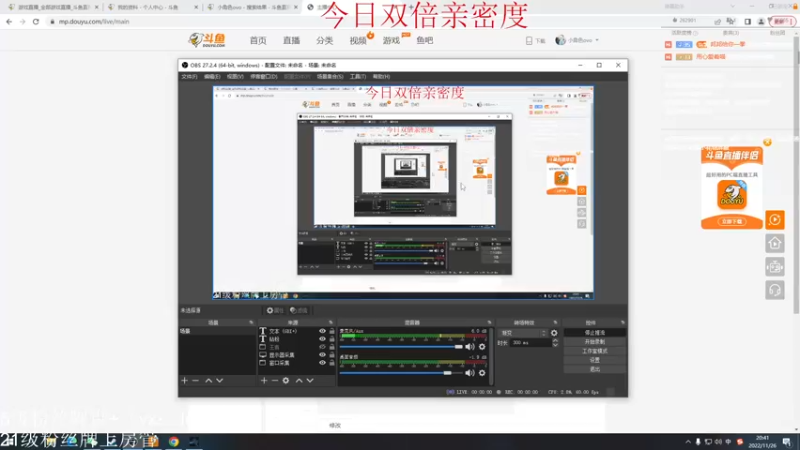
Task: Click the 开始录制 start recording button
Action: coord(595,342)
